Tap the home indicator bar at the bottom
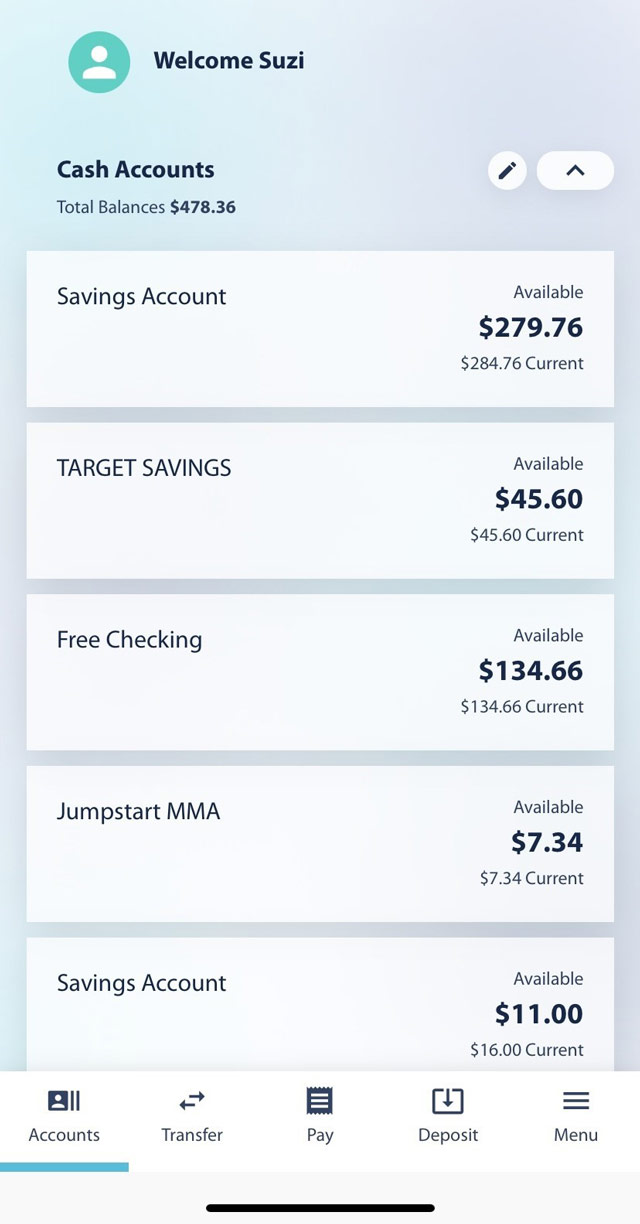The image size is (640, 1224). [319, 1205]
